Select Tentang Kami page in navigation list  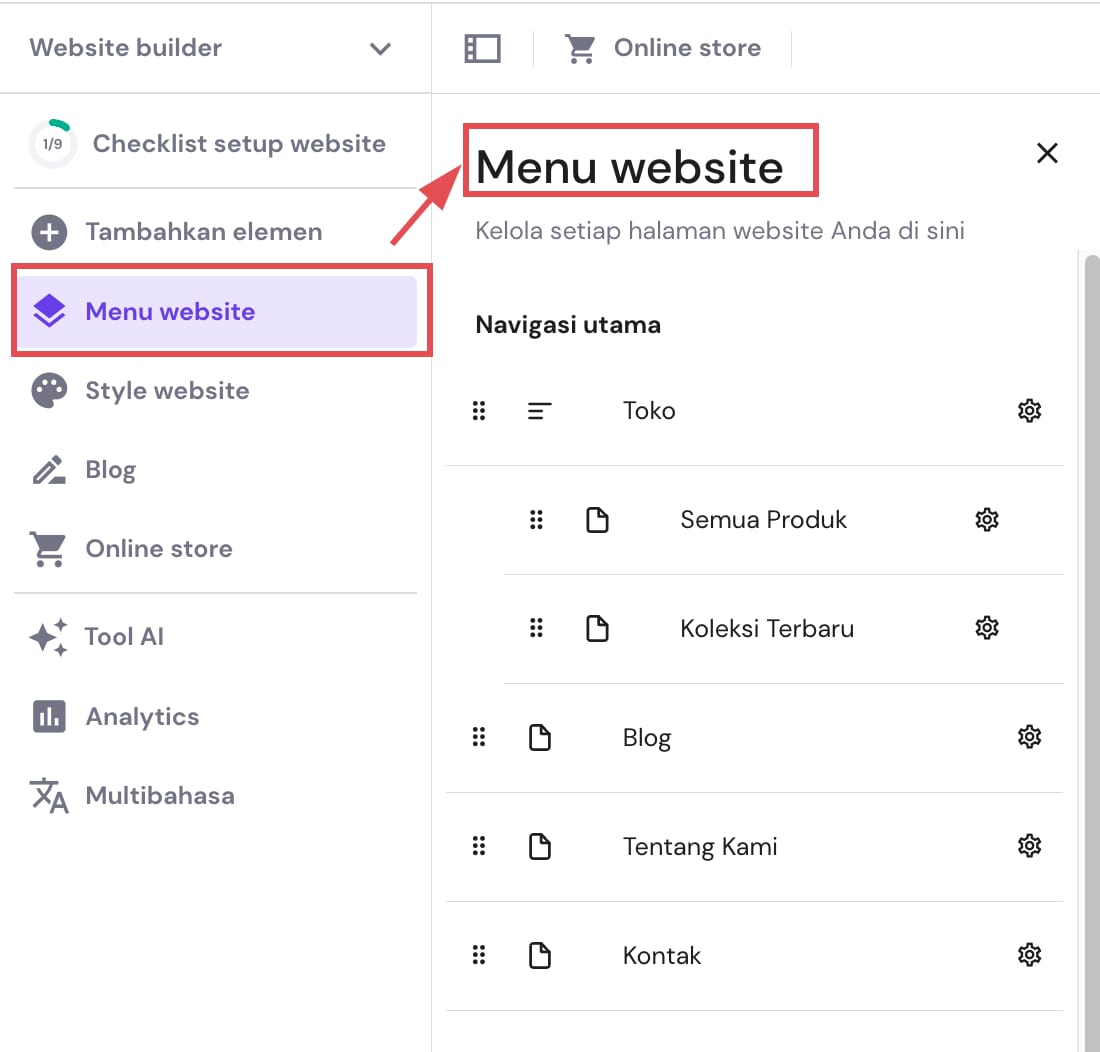699,846
